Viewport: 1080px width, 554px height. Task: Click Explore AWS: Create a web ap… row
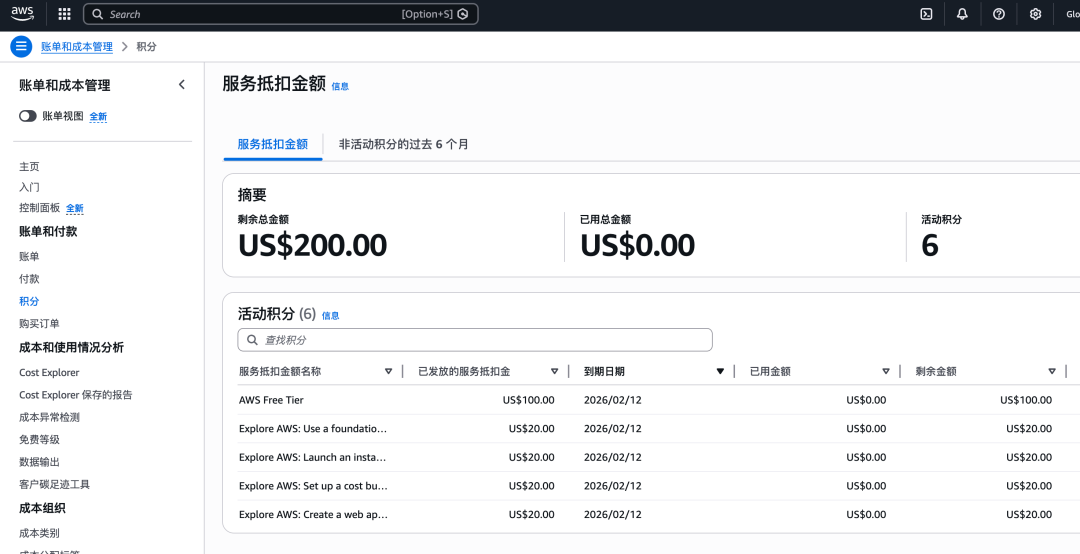pyautogui.click(x=313, y=515)
